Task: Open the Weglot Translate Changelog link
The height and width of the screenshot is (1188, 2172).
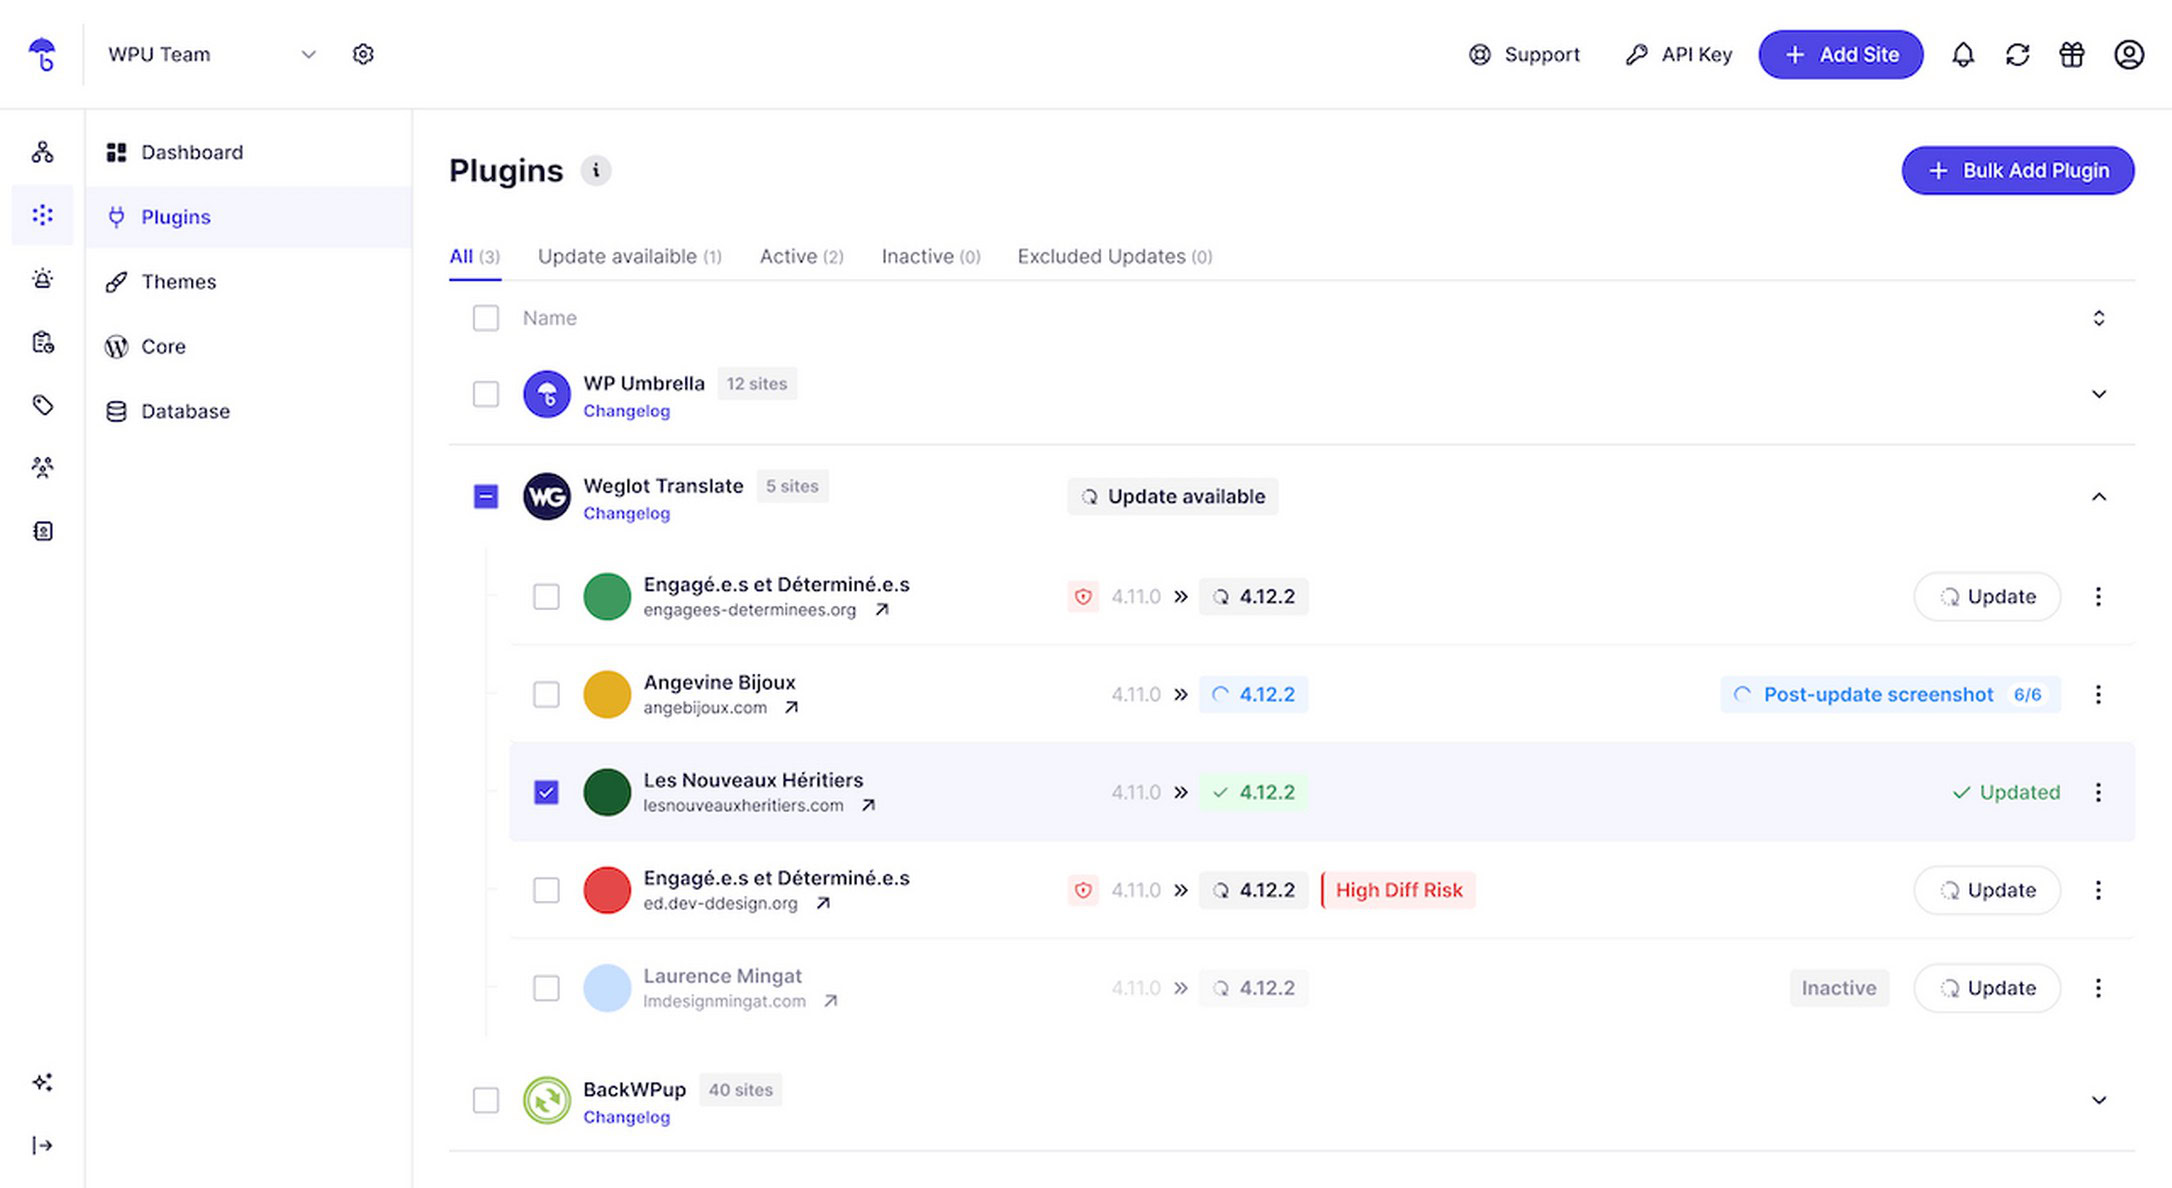Action: pos(627,513)
